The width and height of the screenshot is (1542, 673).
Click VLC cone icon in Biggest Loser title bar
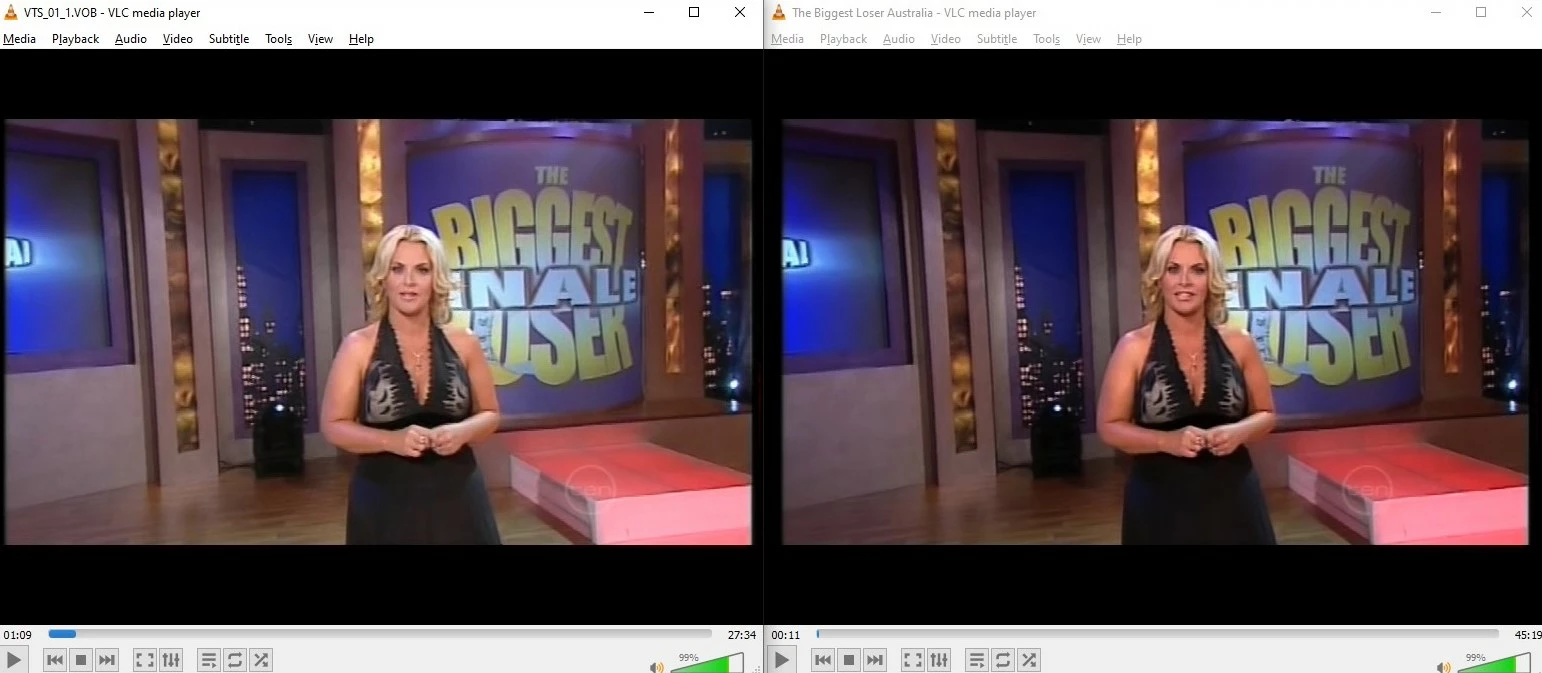tap(779, 13)
